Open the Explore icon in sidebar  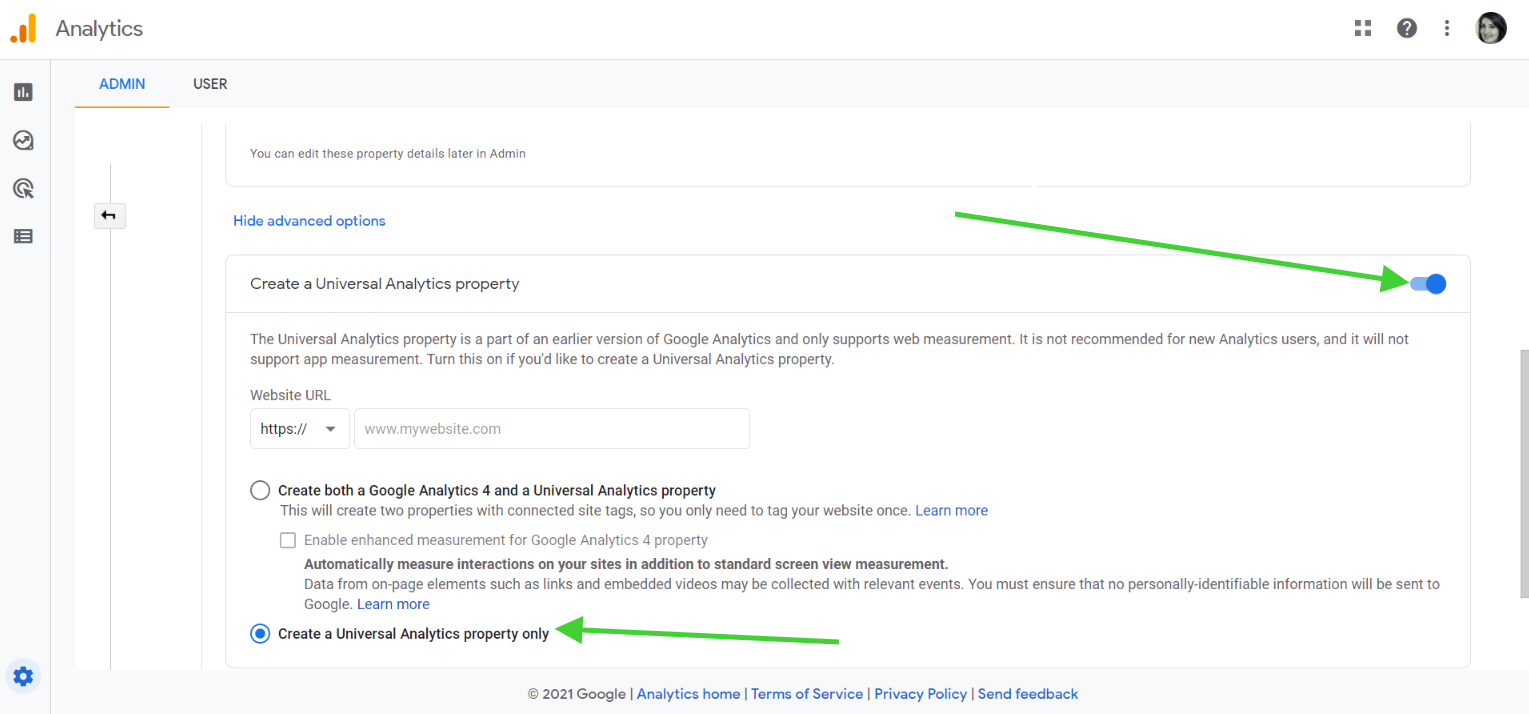pyautogui.click(x=23, y=140)
